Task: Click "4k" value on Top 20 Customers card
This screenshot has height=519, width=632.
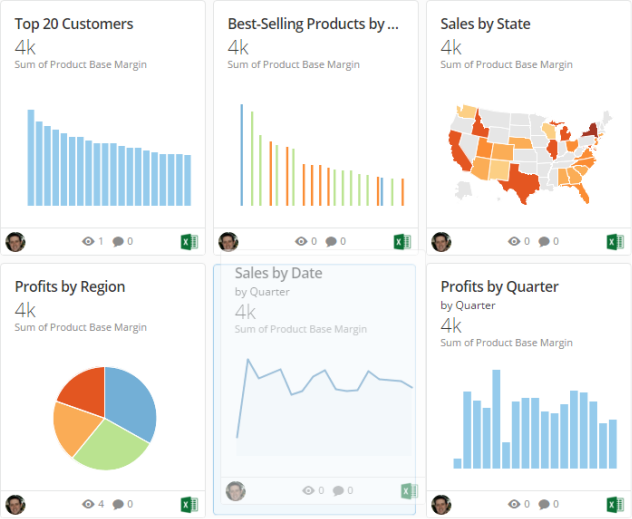Action: coord(25,48)
